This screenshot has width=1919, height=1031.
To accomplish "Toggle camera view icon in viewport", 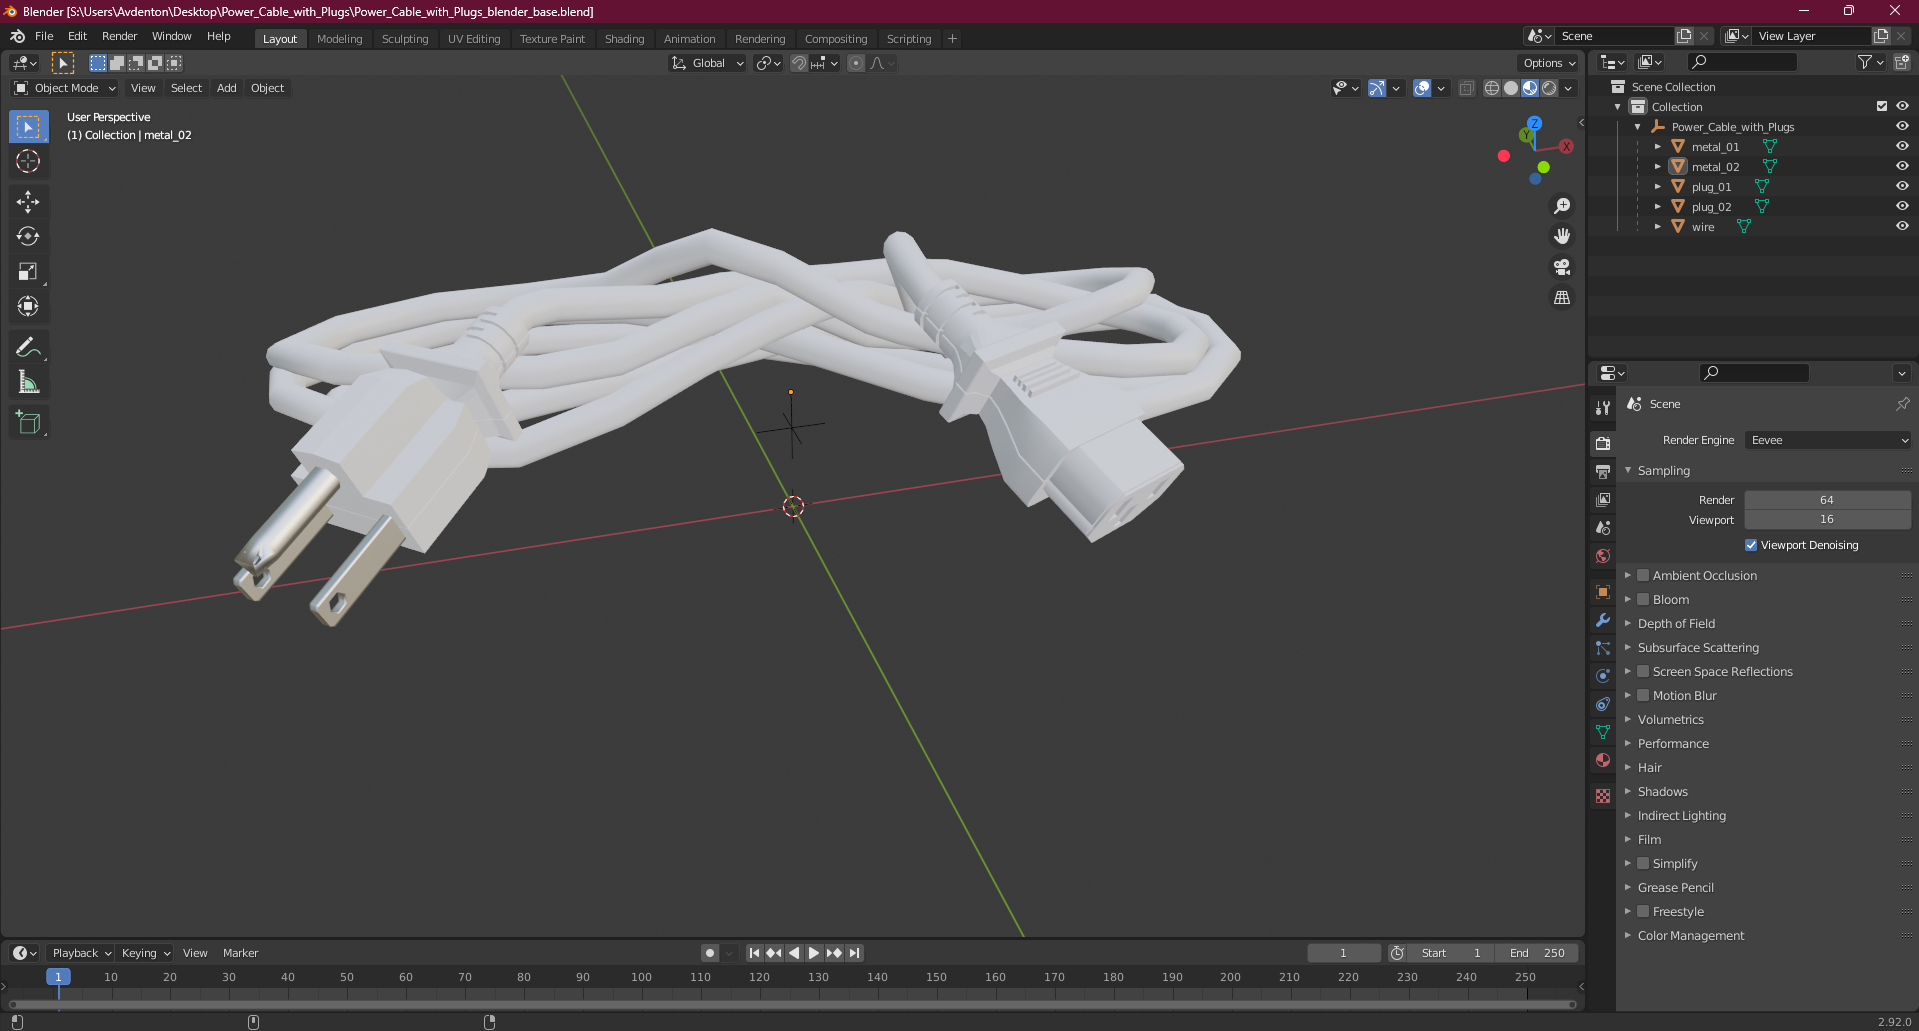I will (x=1562, y=267).
